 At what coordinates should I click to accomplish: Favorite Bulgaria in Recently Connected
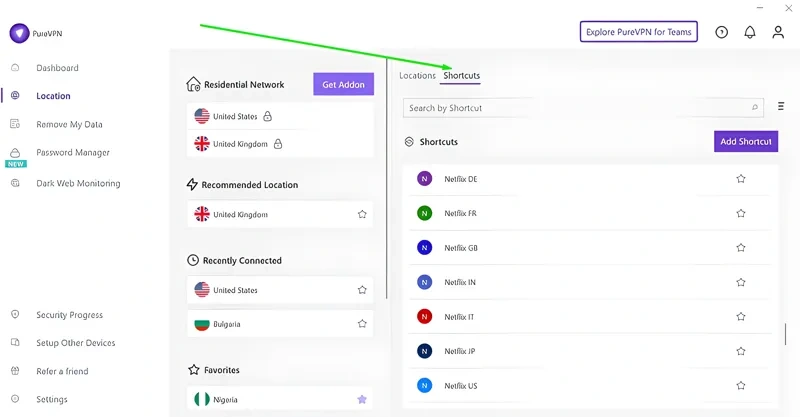[x=362, y=324]
